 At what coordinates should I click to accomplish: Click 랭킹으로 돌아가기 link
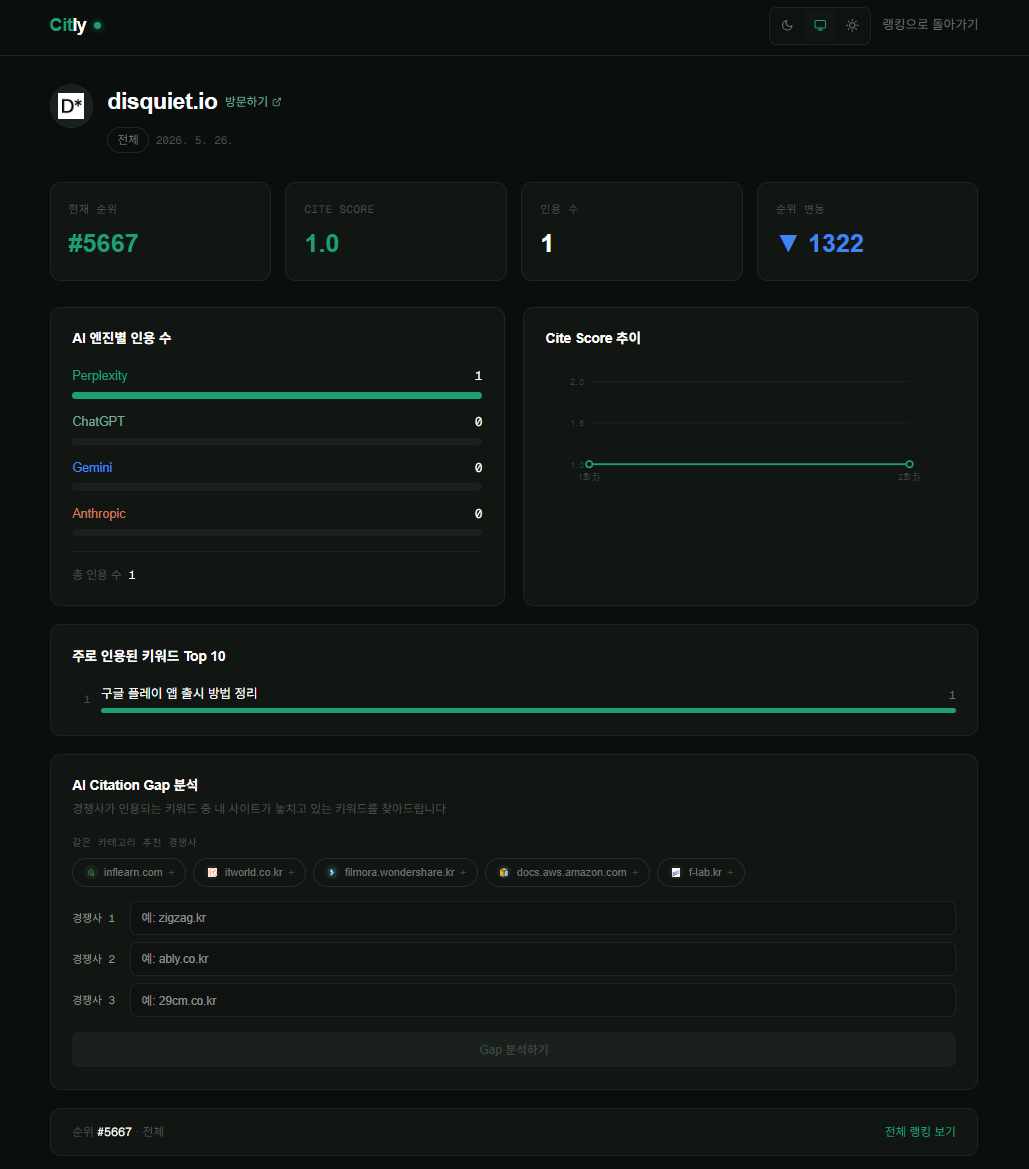930,25
